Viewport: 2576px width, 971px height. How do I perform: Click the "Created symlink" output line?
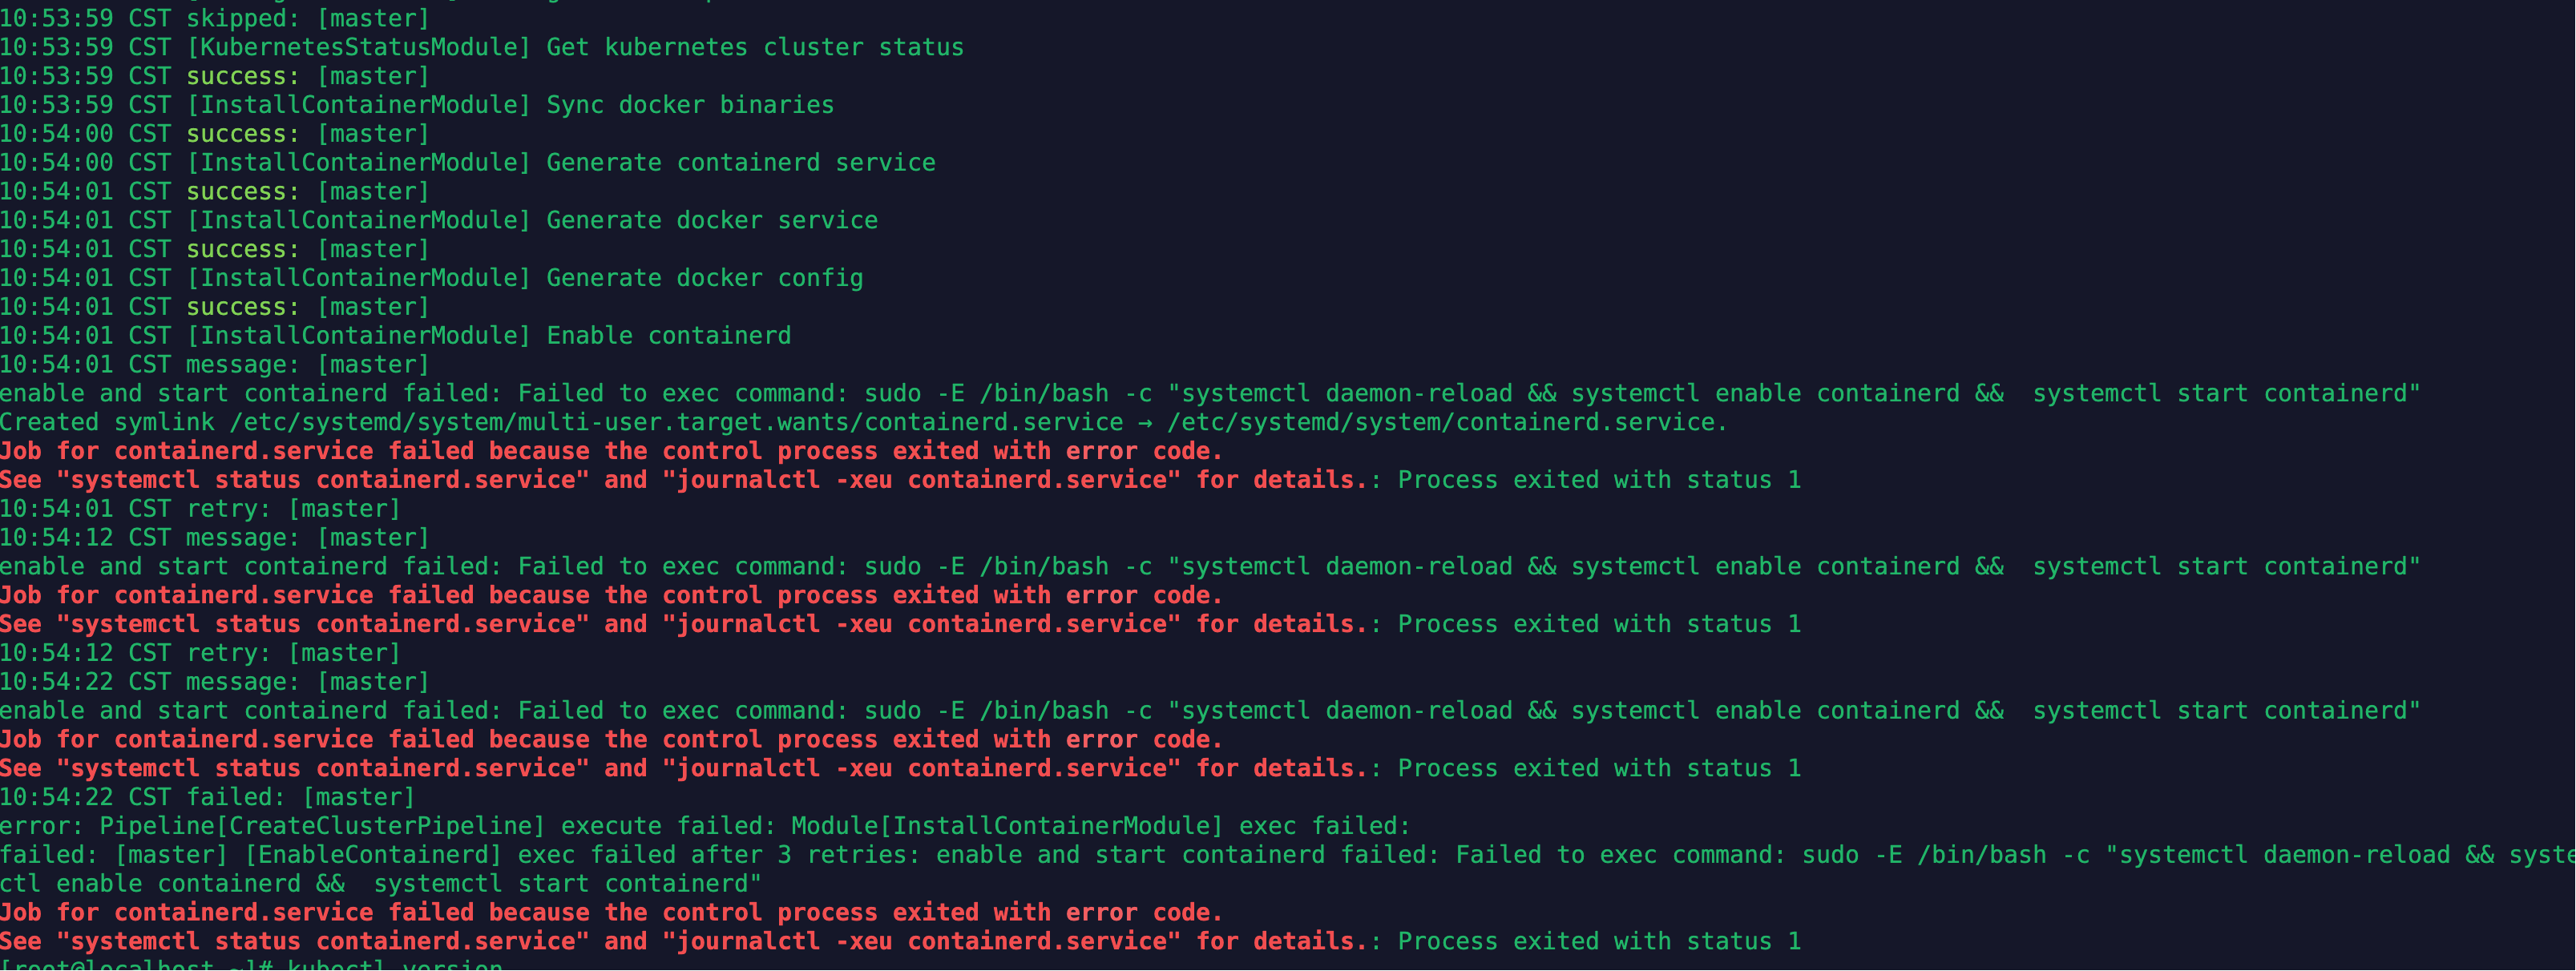click(864, 422)
